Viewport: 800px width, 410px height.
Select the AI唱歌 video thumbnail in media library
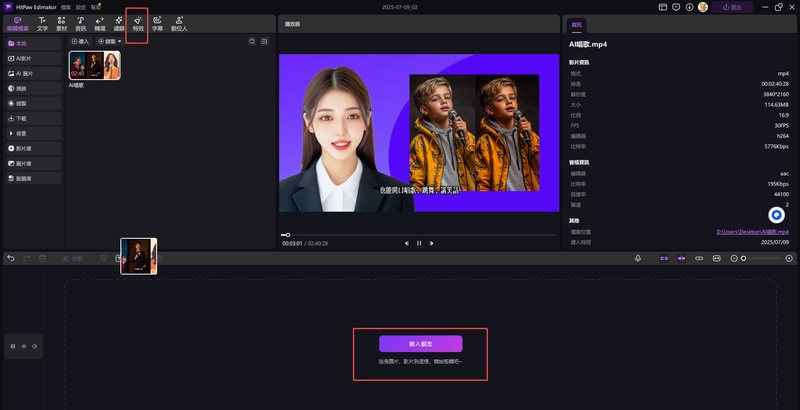click(95, 65)
